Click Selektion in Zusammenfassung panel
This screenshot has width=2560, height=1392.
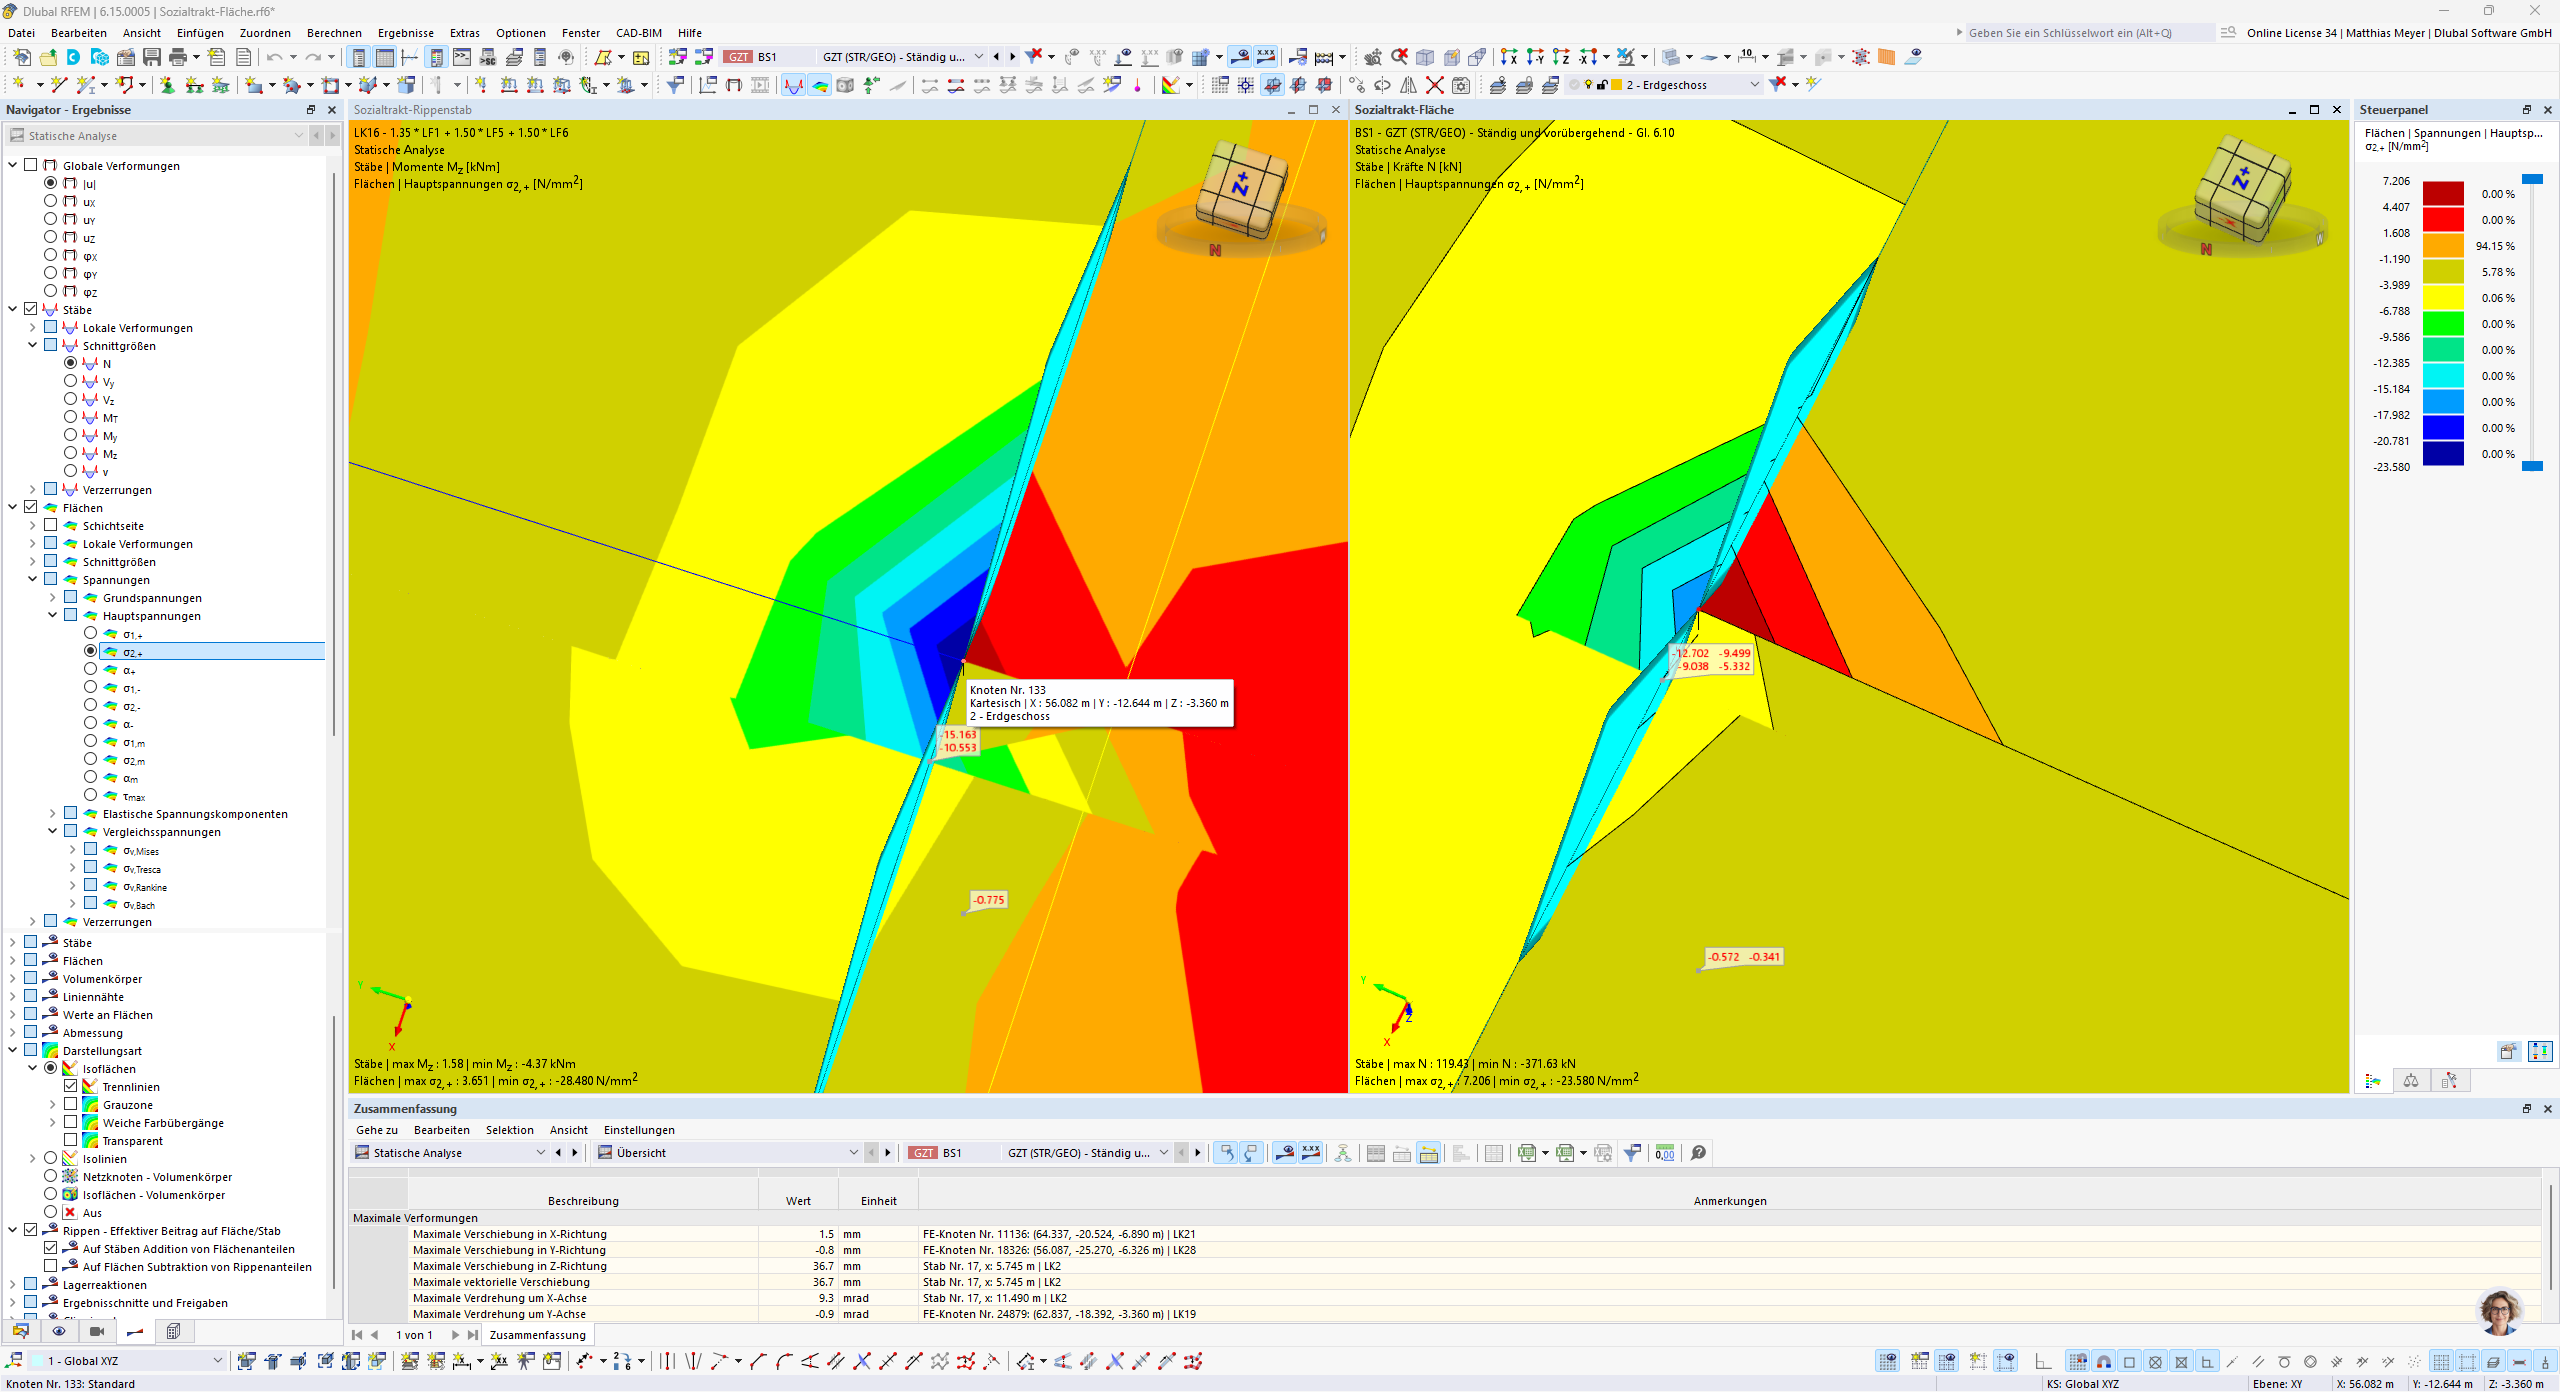coord(509,1130)
